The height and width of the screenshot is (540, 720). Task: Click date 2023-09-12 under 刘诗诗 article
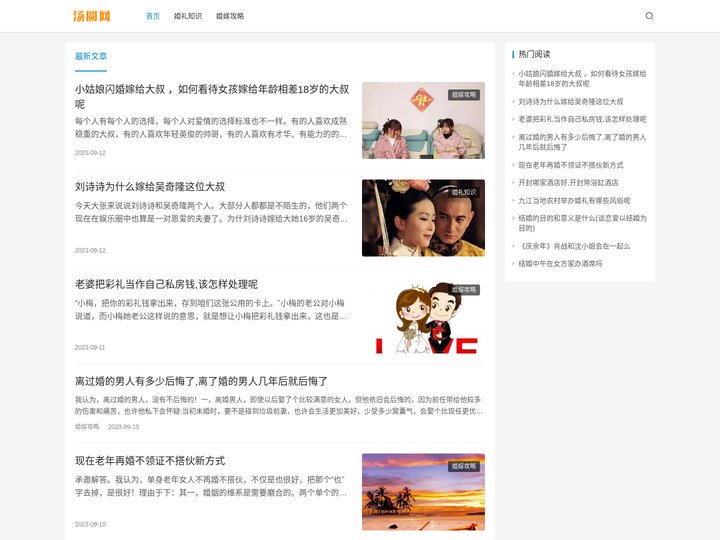click(x=90, y=250)
